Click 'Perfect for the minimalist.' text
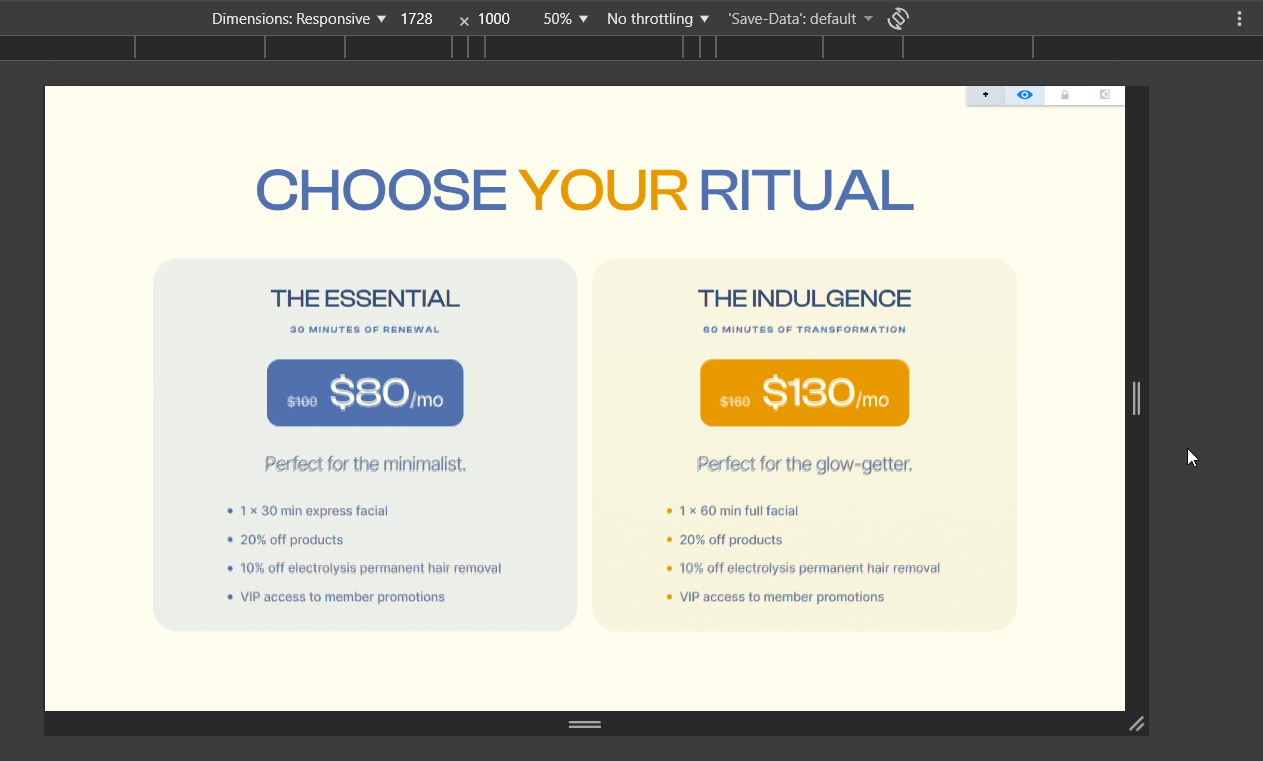The width and height of the screenshot is (1263, 761). [365, 464]
